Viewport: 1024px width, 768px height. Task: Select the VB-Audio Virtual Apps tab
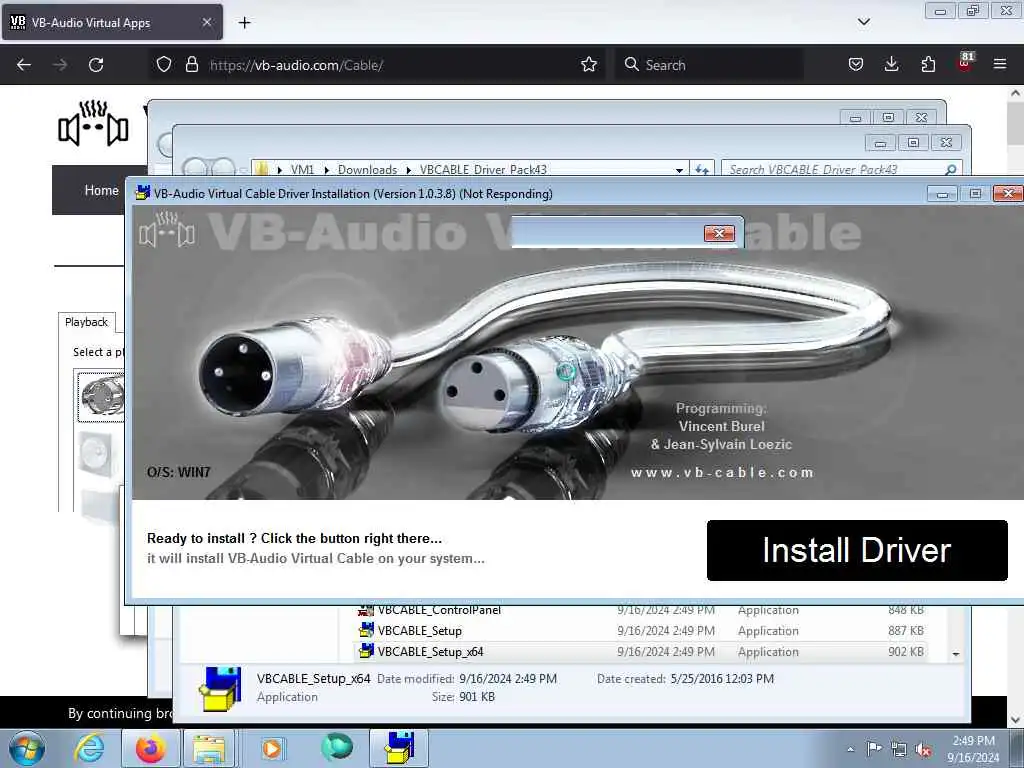click(112, 22)
